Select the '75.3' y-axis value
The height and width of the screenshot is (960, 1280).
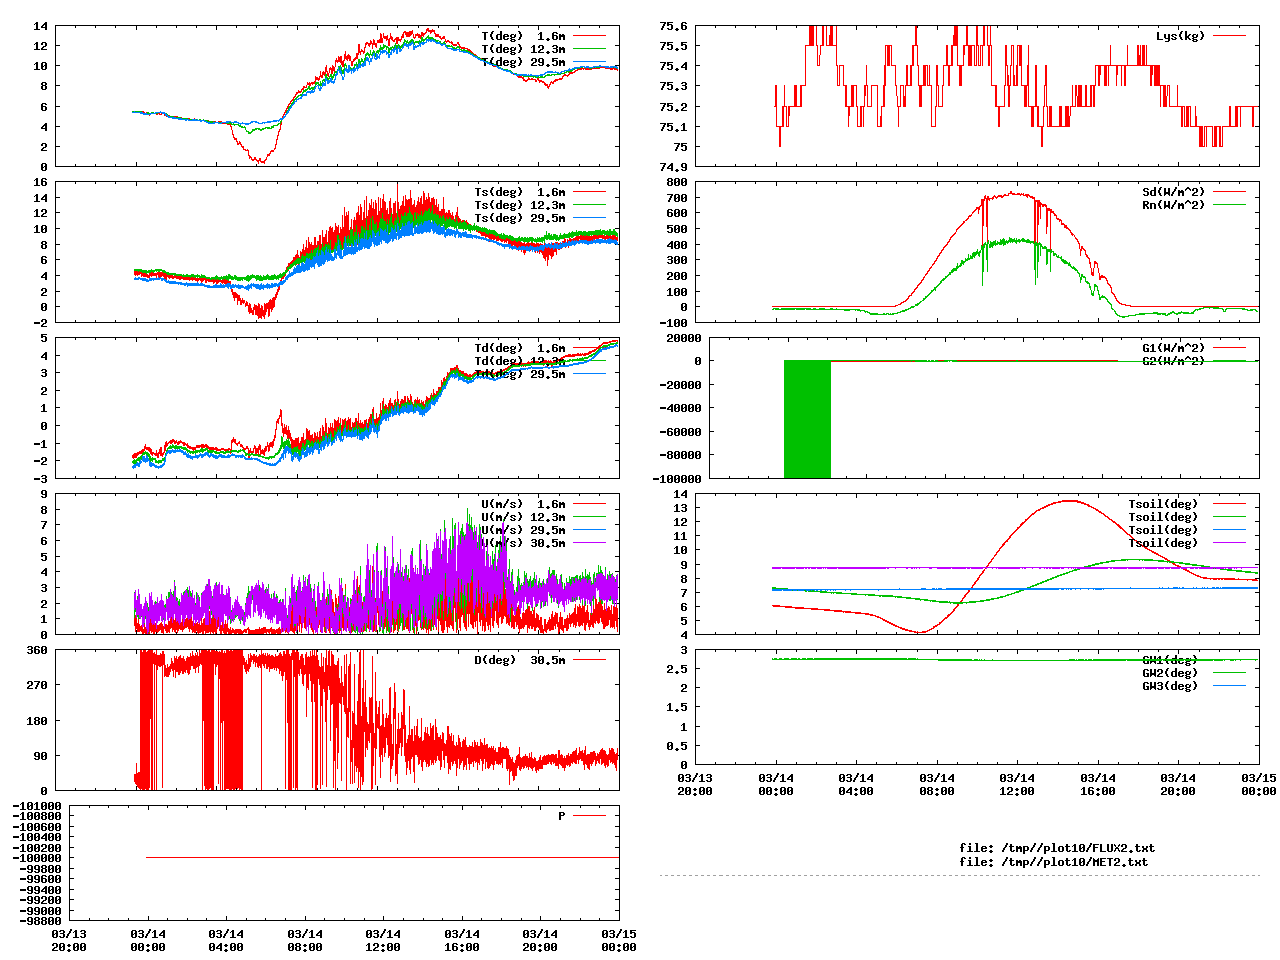pos(673,86)
